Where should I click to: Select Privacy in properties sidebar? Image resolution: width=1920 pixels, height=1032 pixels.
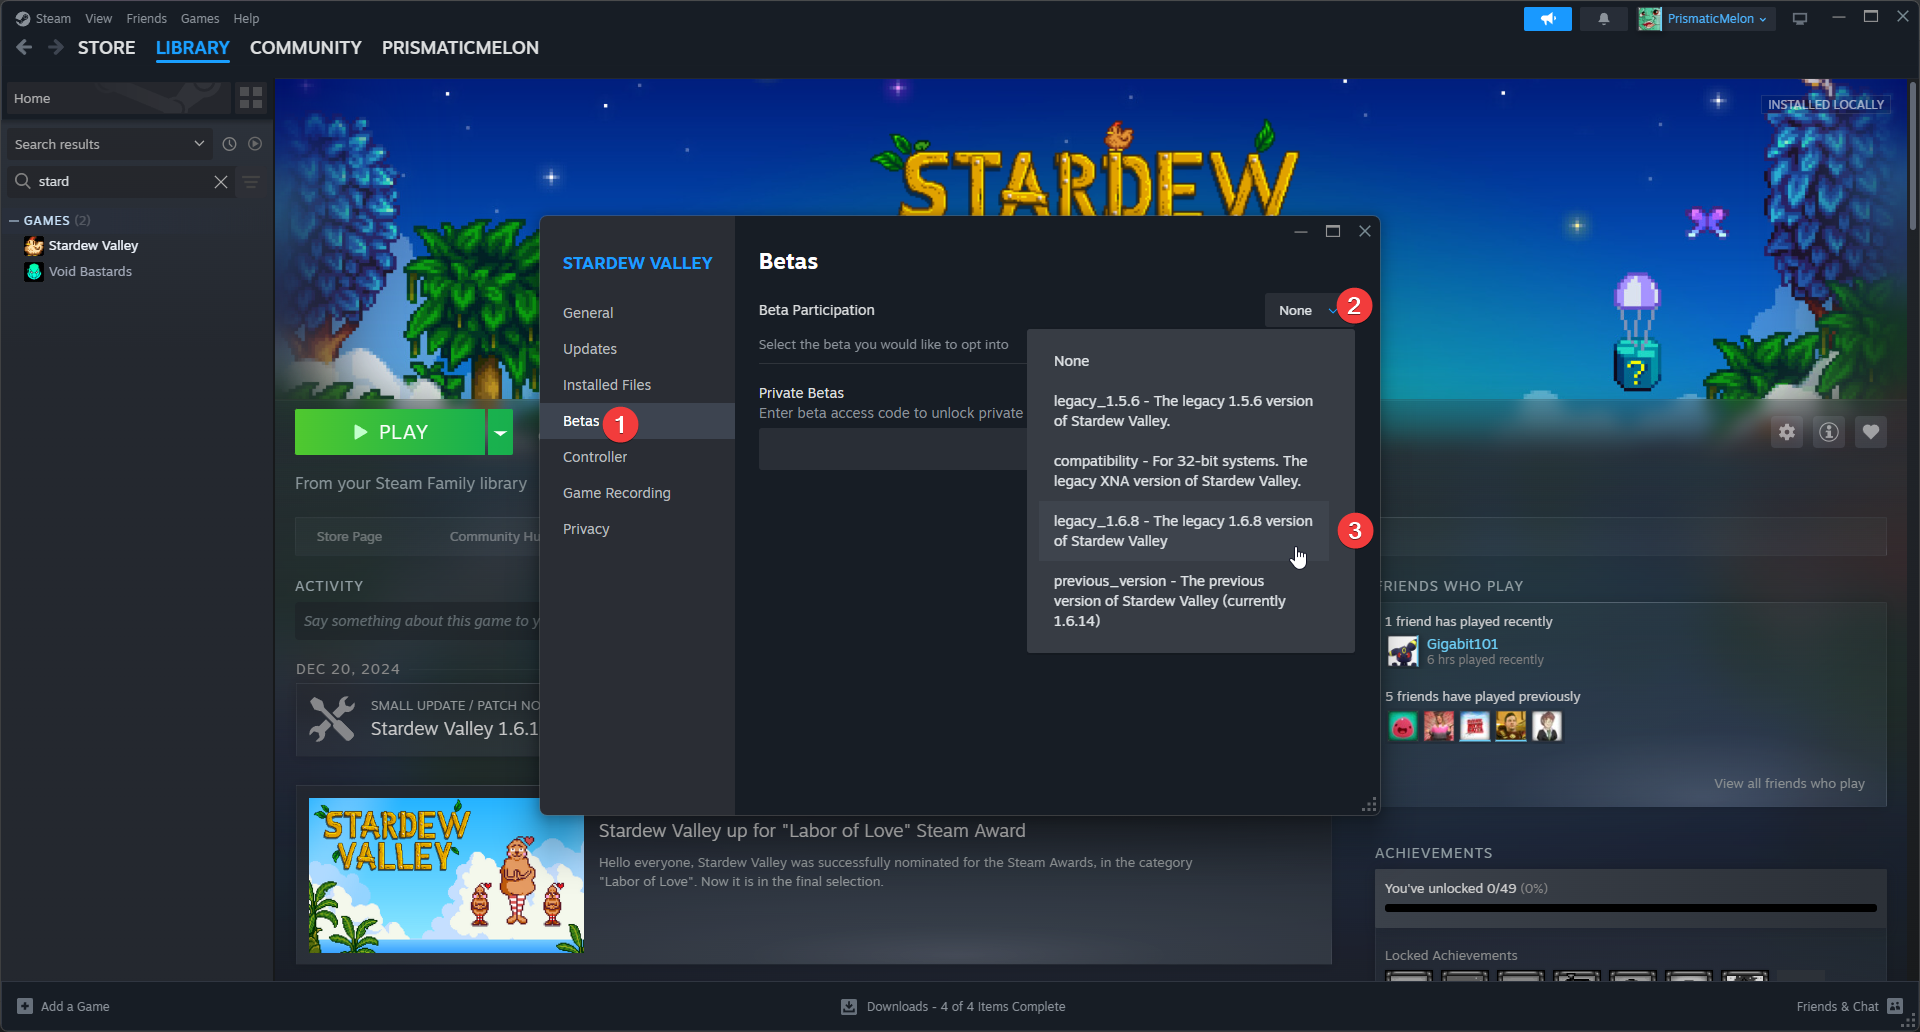(637, 529)
